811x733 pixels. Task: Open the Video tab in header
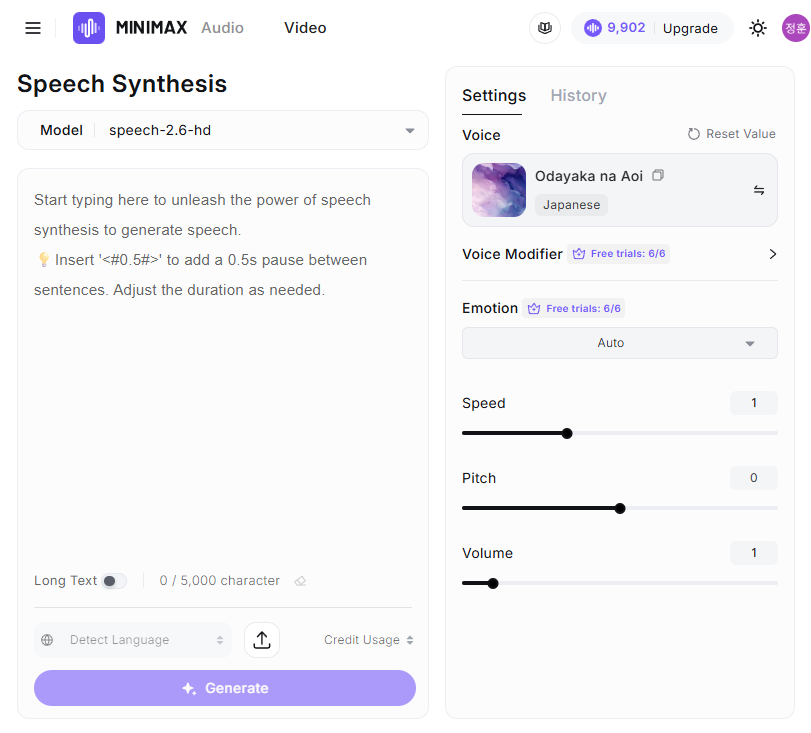click(x=305, y=28)
